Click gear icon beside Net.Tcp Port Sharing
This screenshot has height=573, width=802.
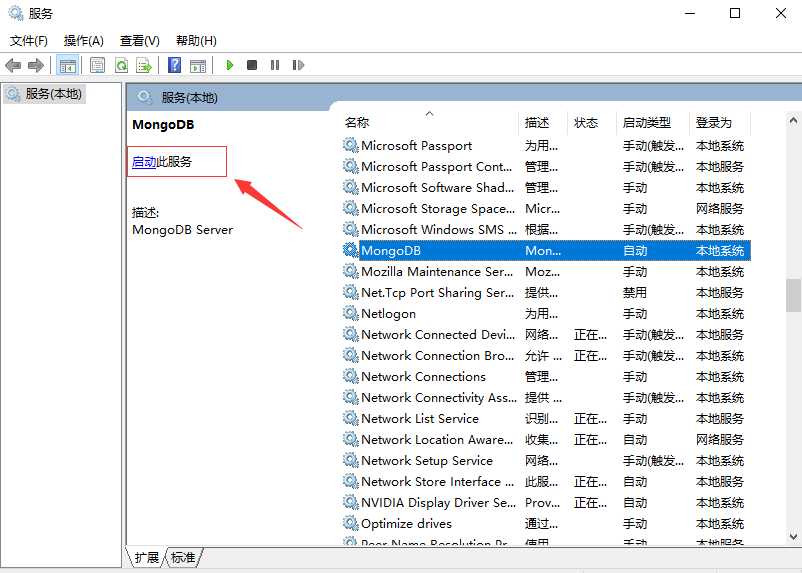(350, 292)
